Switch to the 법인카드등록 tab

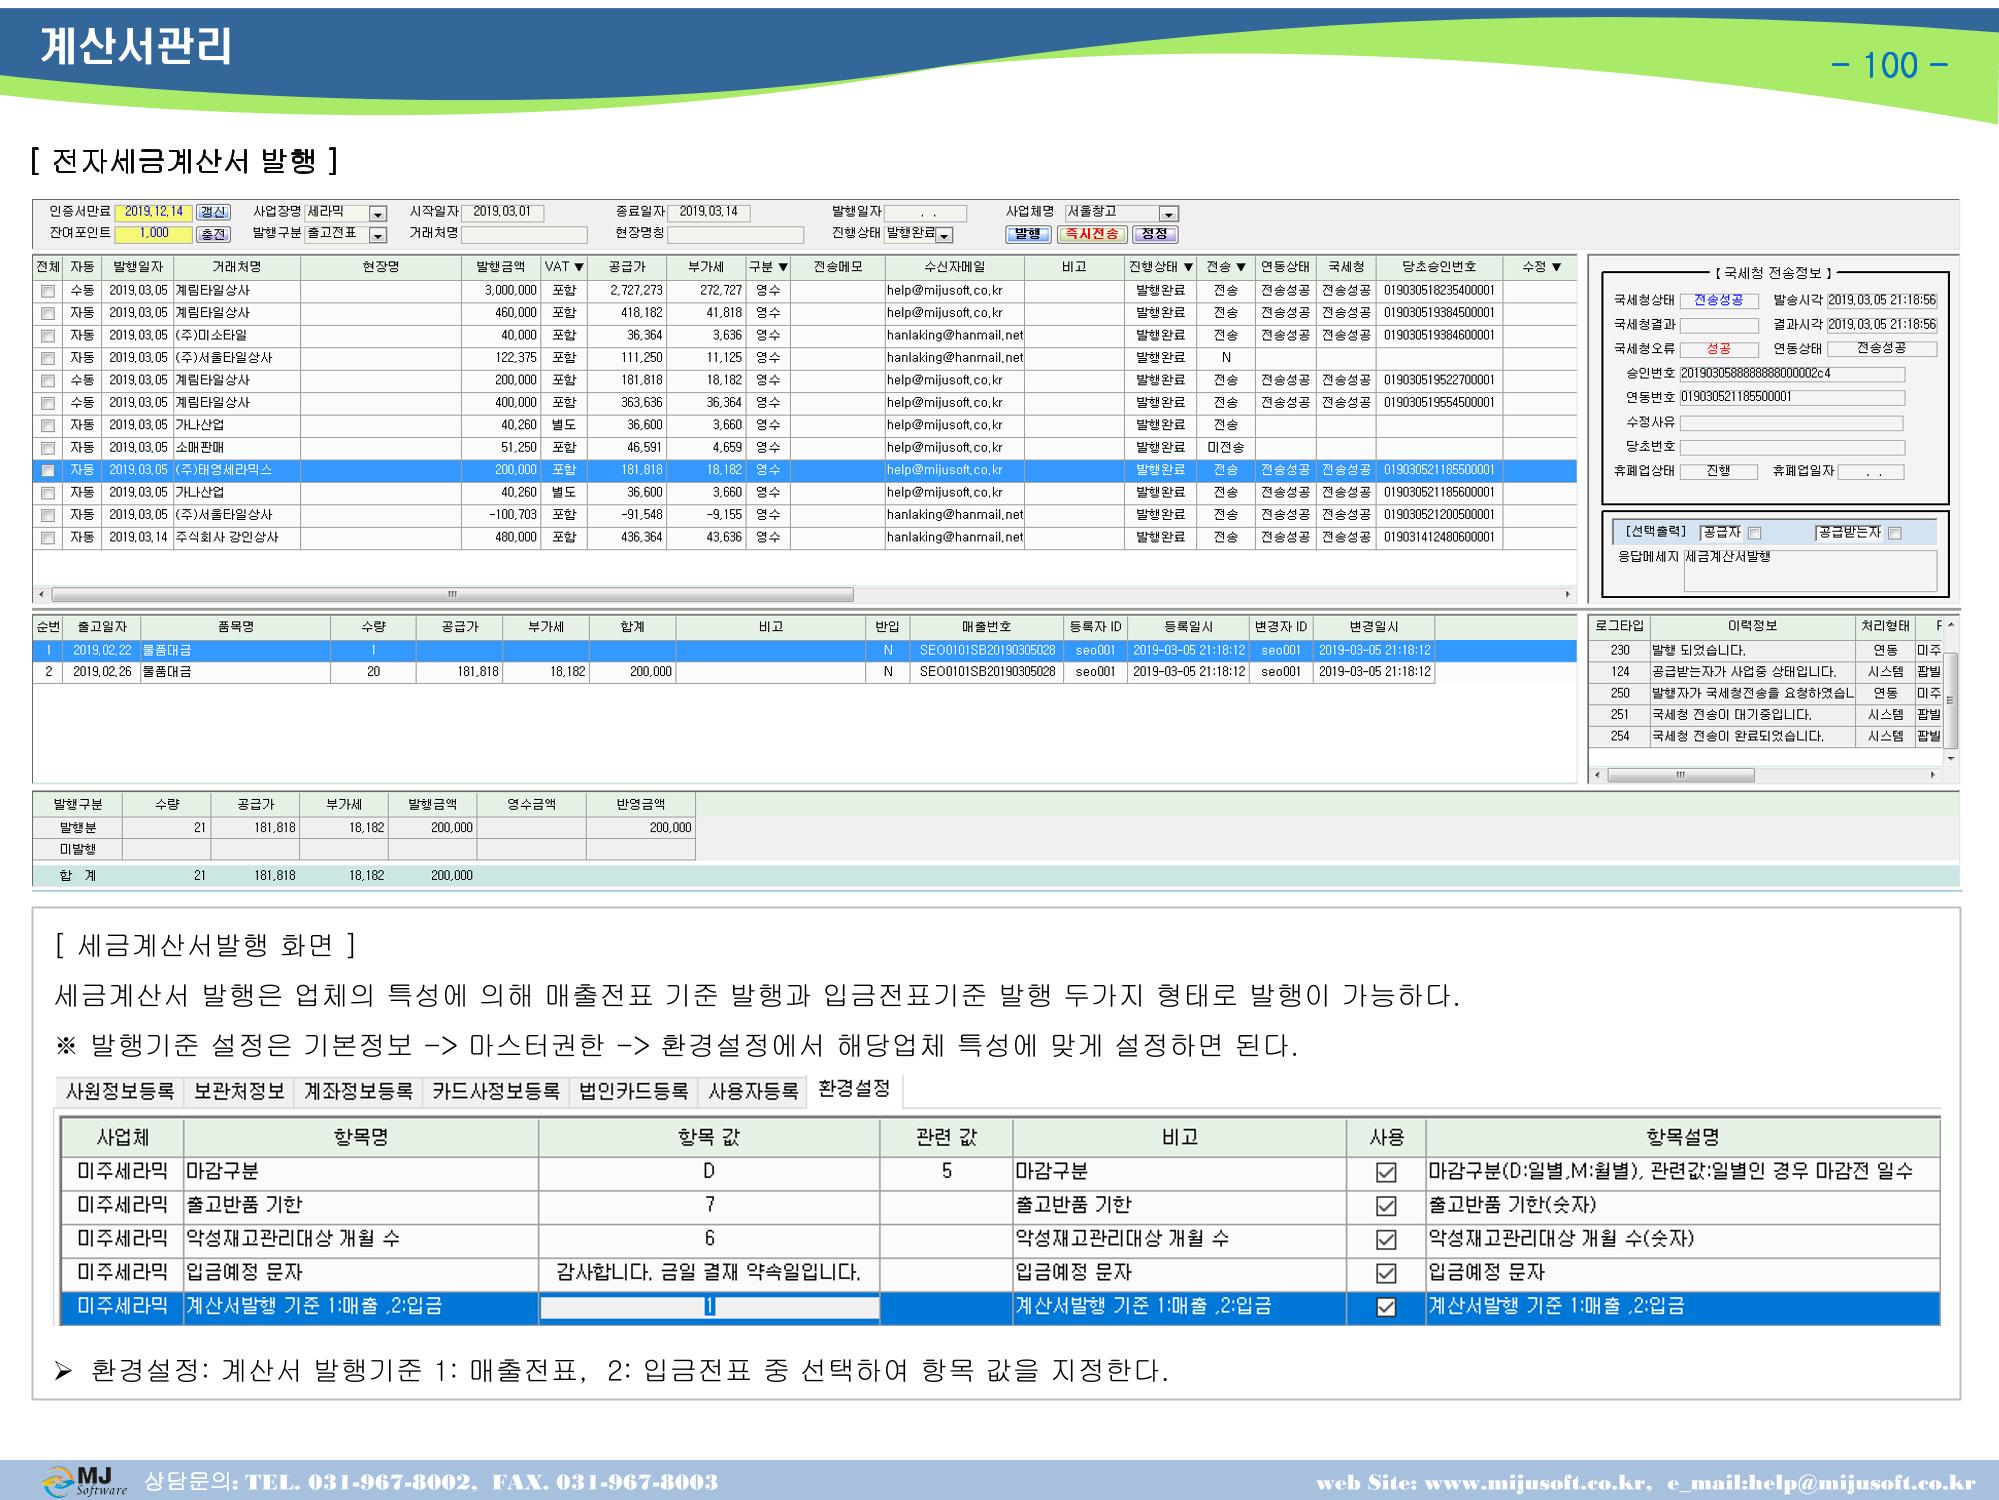click(634, 1092)
